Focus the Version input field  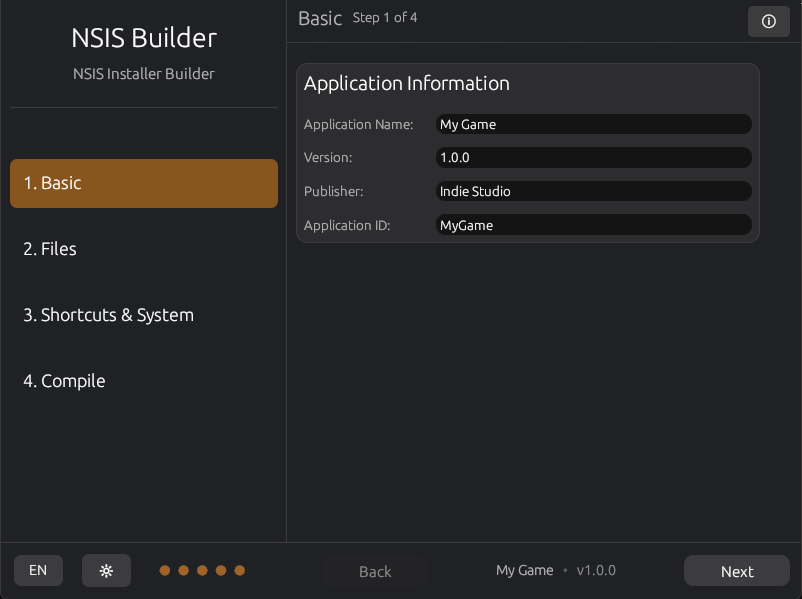[x=593, y=158]
